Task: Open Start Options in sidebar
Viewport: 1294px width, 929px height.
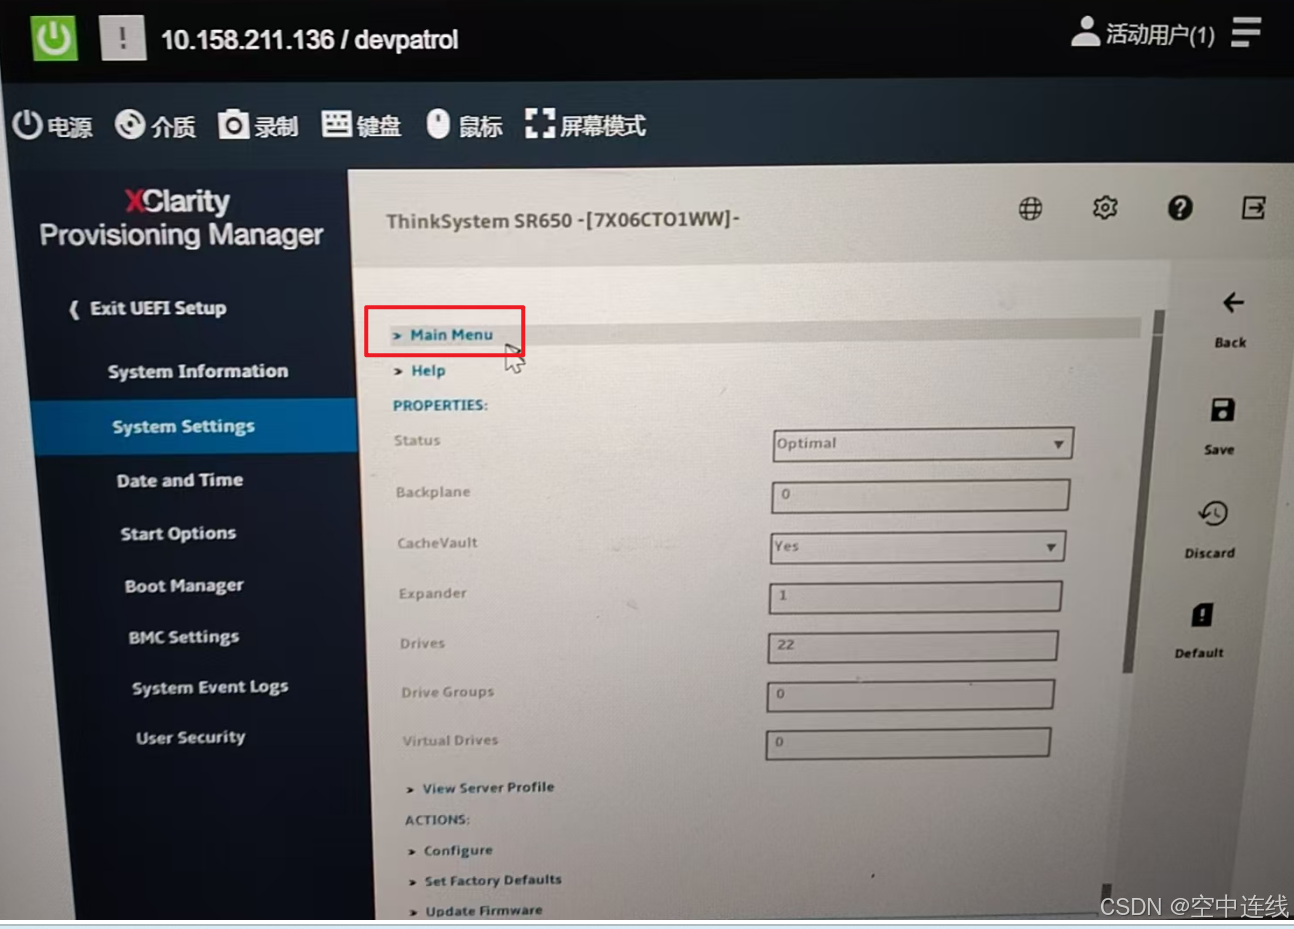Action: tap(178, 533)
